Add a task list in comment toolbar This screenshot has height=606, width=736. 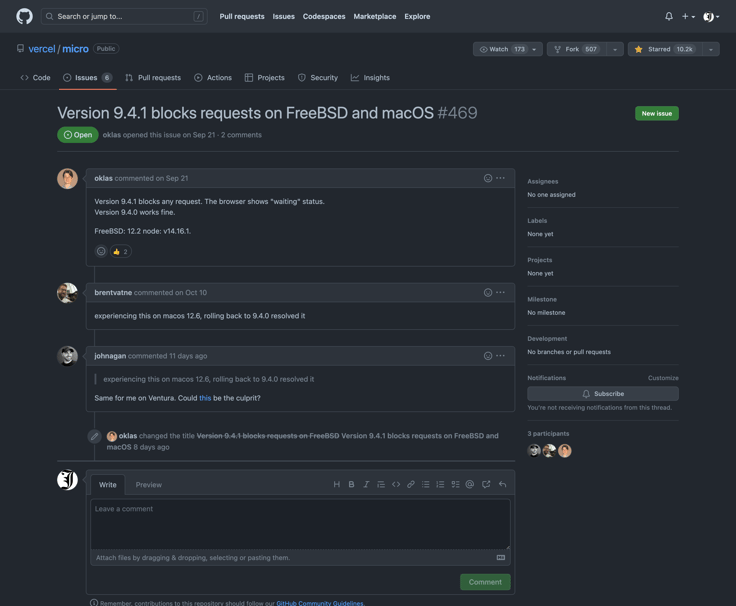pos(455,484)
